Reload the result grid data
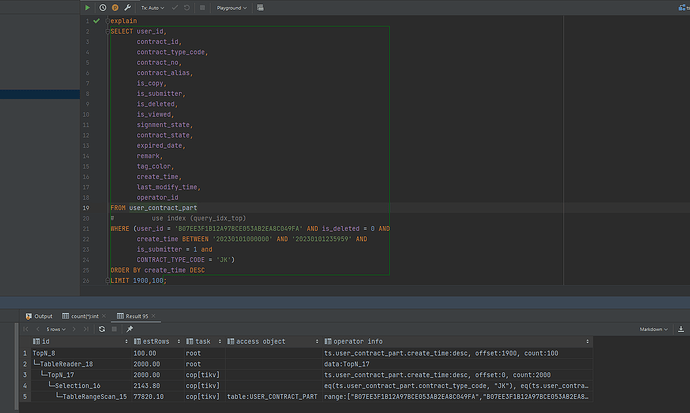This screenshot has width=690, height=413. point(102,329)
